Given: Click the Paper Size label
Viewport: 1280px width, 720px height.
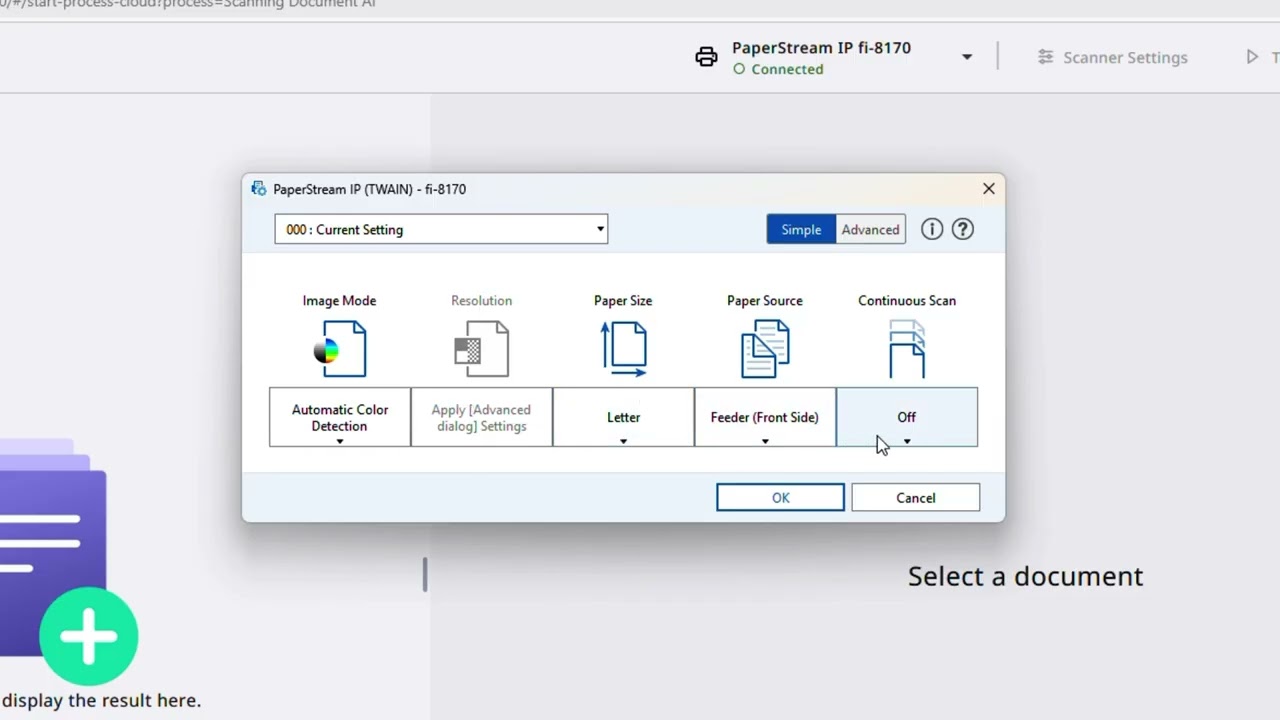Looking at the screenshot, I should (x=623, y=300).
